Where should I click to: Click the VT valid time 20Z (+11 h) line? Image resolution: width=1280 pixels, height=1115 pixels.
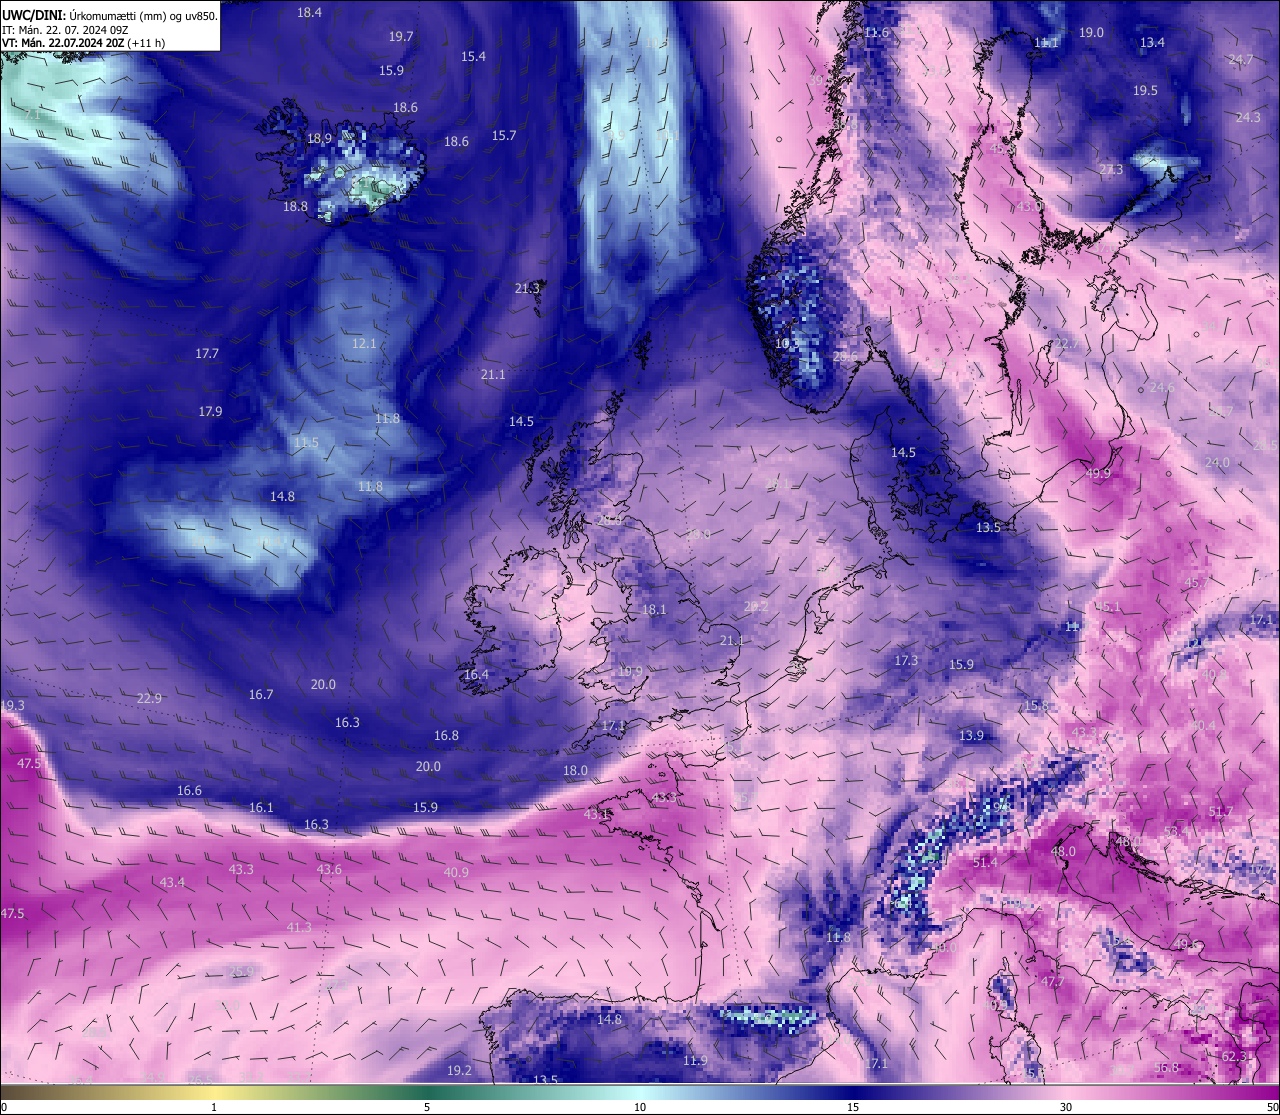click(83, 43)
